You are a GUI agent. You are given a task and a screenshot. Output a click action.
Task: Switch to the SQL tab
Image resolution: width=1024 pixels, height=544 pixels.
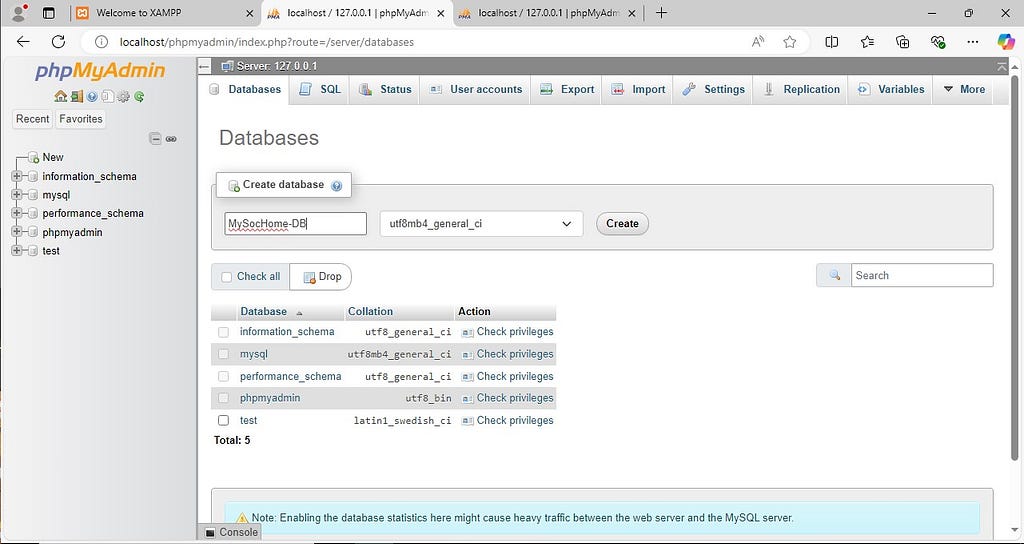coord(321,89)
